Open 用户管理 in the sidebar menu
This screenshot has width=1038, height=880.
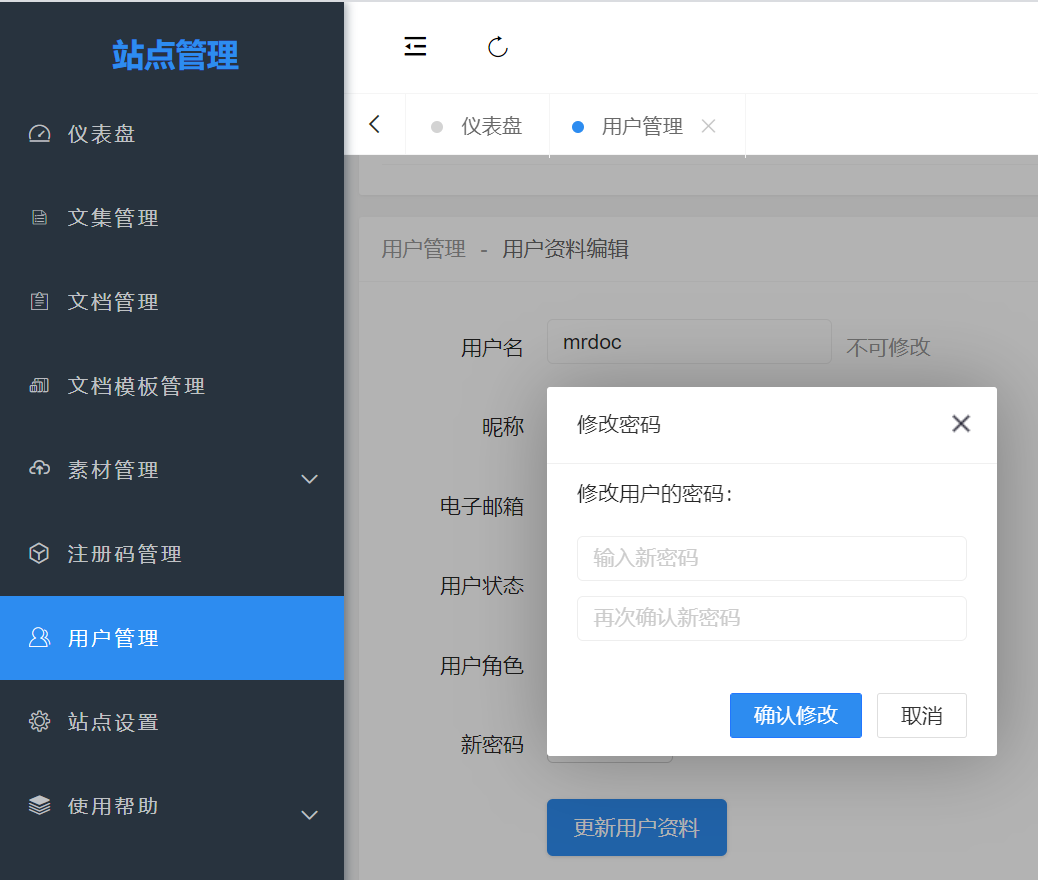tap(113, 638)
